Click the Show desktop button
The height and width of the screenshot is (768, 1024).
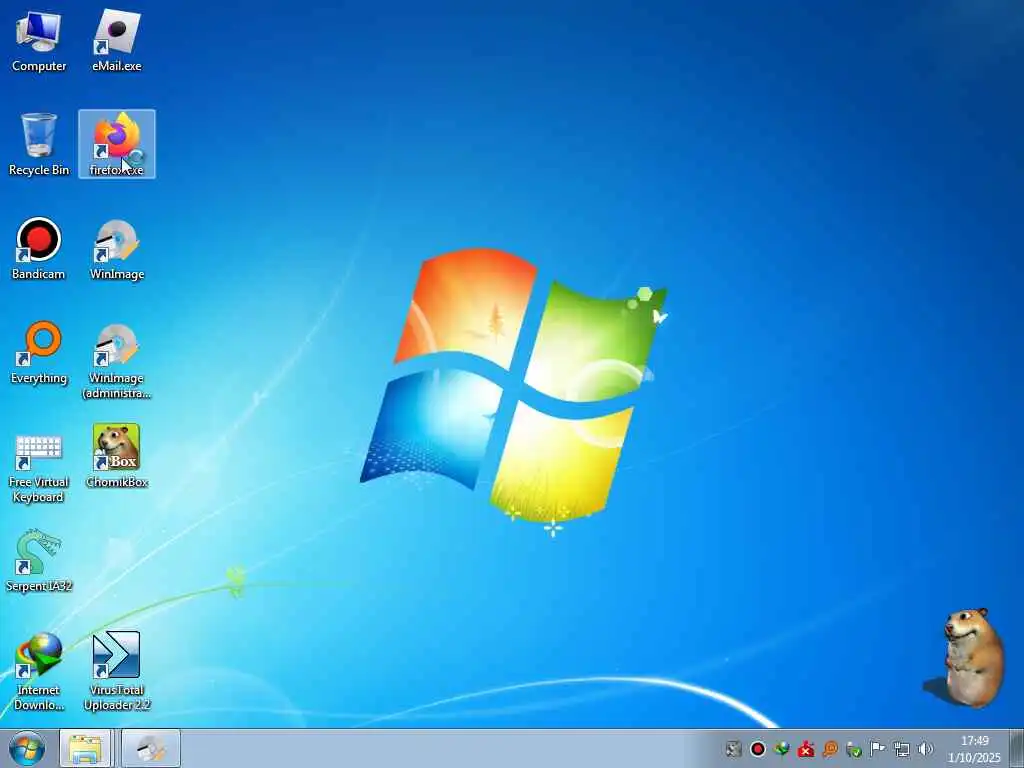1017,748
